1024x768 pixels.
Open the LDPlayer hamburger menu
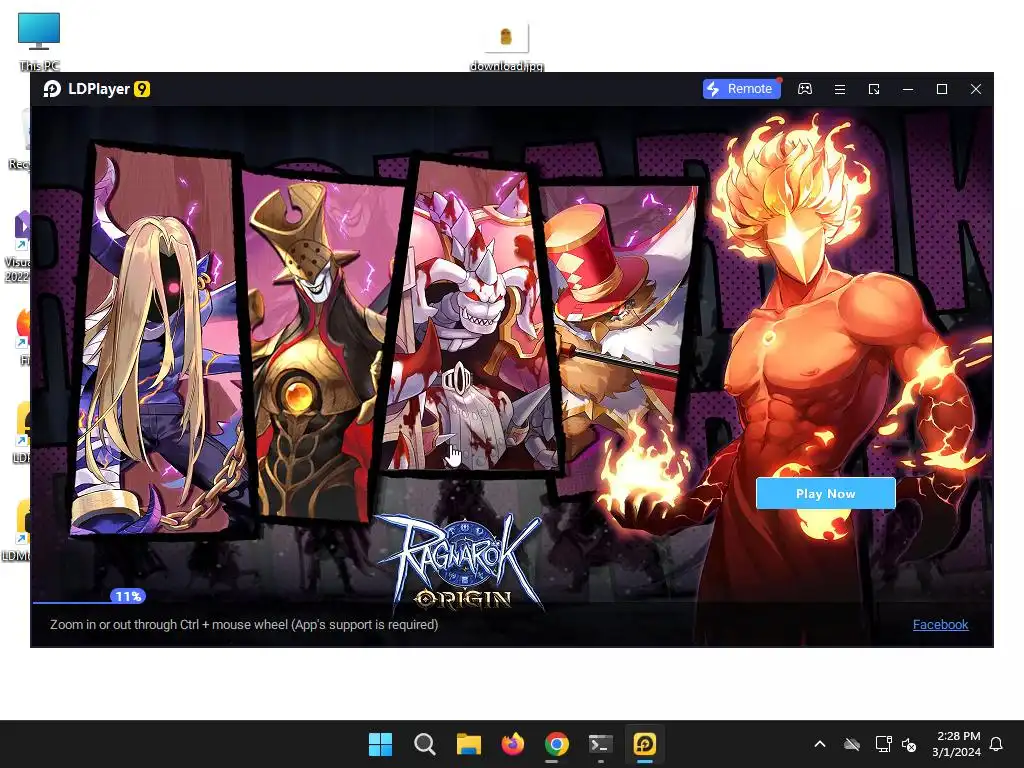pos(840,89)
